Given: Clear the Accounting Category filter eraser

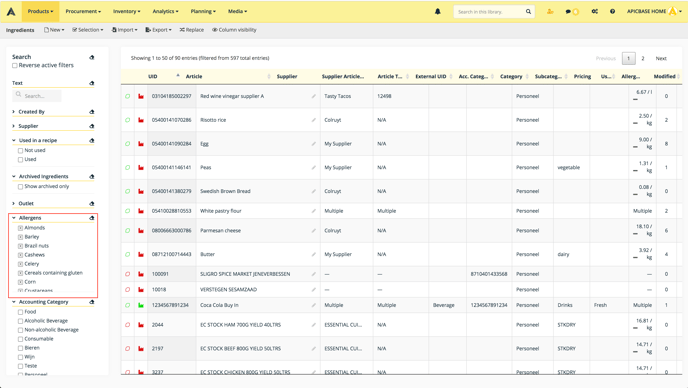Looking at the screenshot, I should pos(92,302).
